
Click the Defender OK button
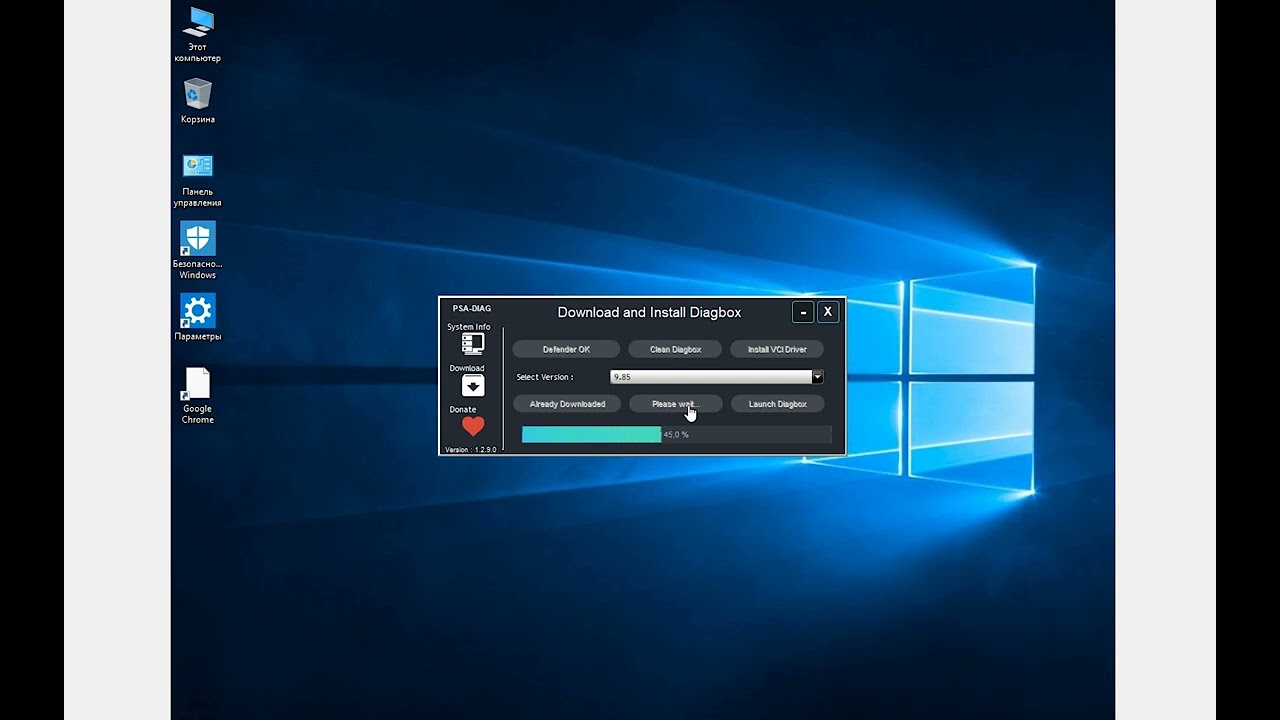pyautogui.click(x=566, y=349)
